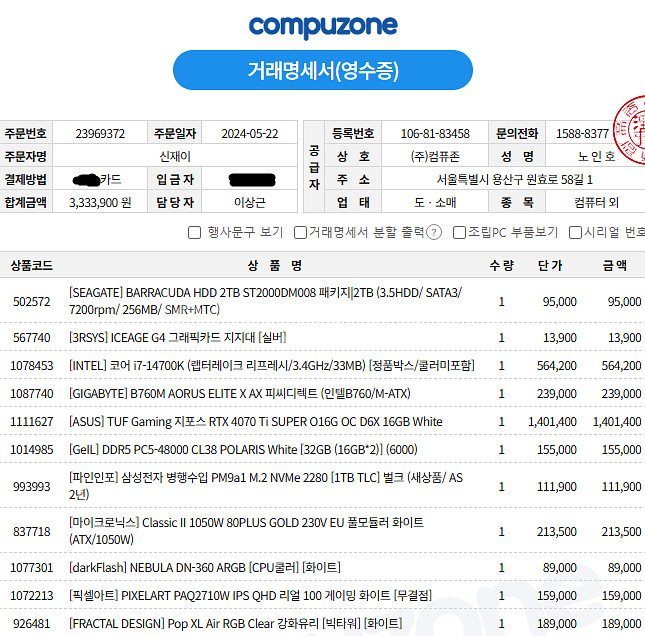Toggle the 시리얼 번호 checkbox

(575, 232)
